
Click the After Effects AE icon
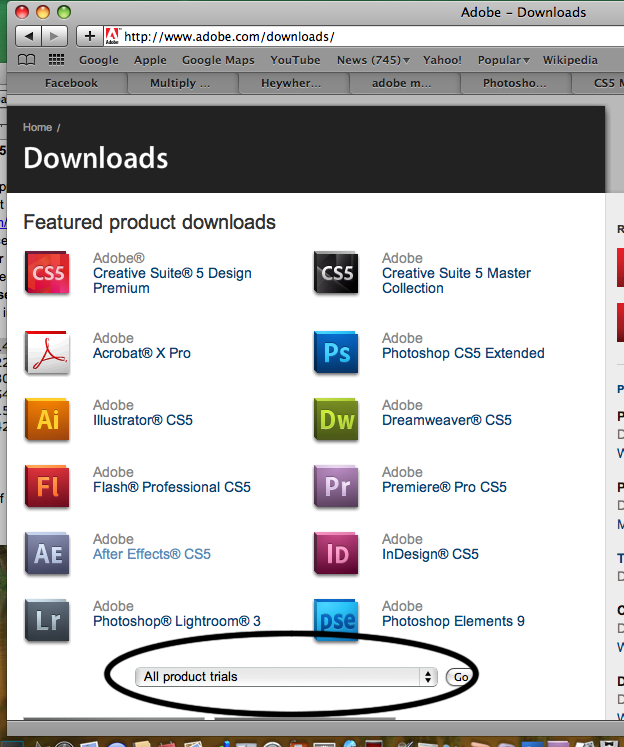click(x=47, y=554)
